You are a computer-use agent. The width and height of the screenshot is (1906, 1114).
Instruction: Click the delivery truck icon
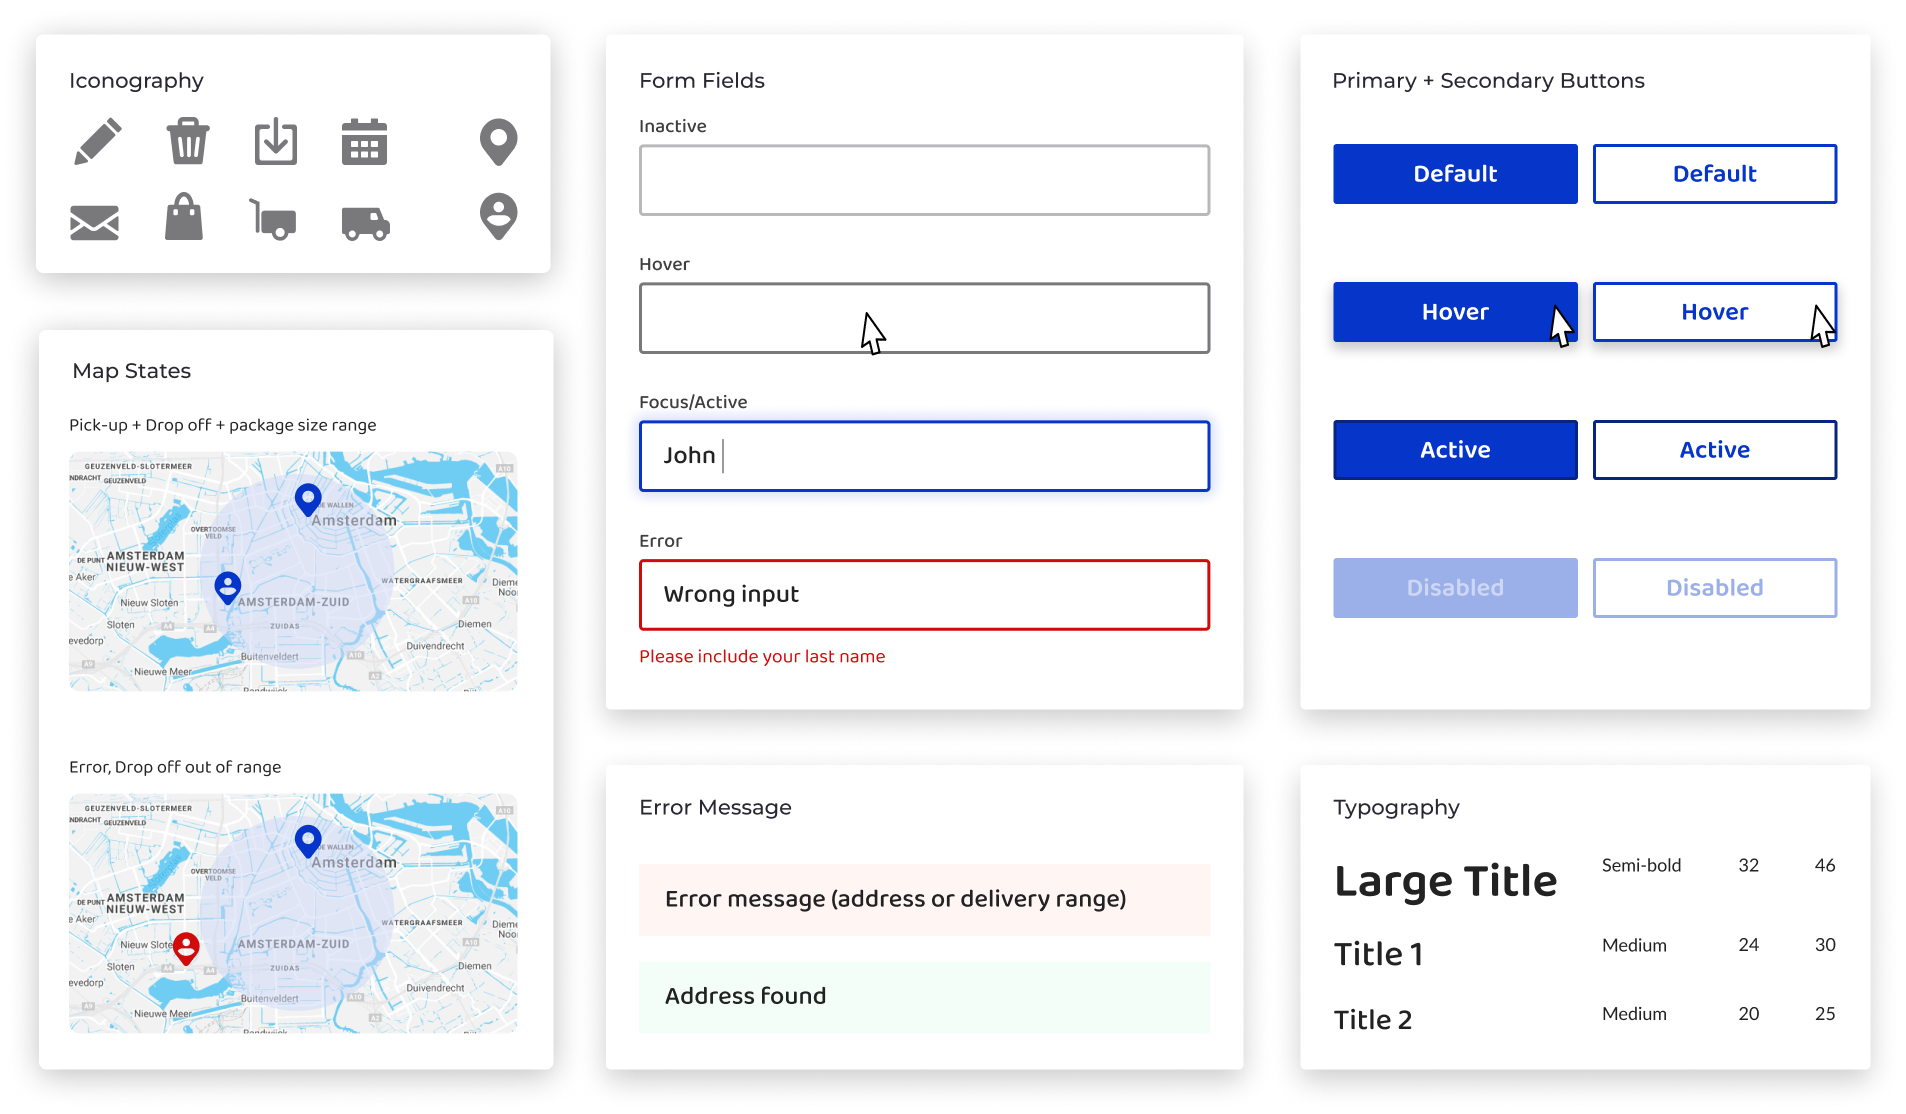coord(365,223)
